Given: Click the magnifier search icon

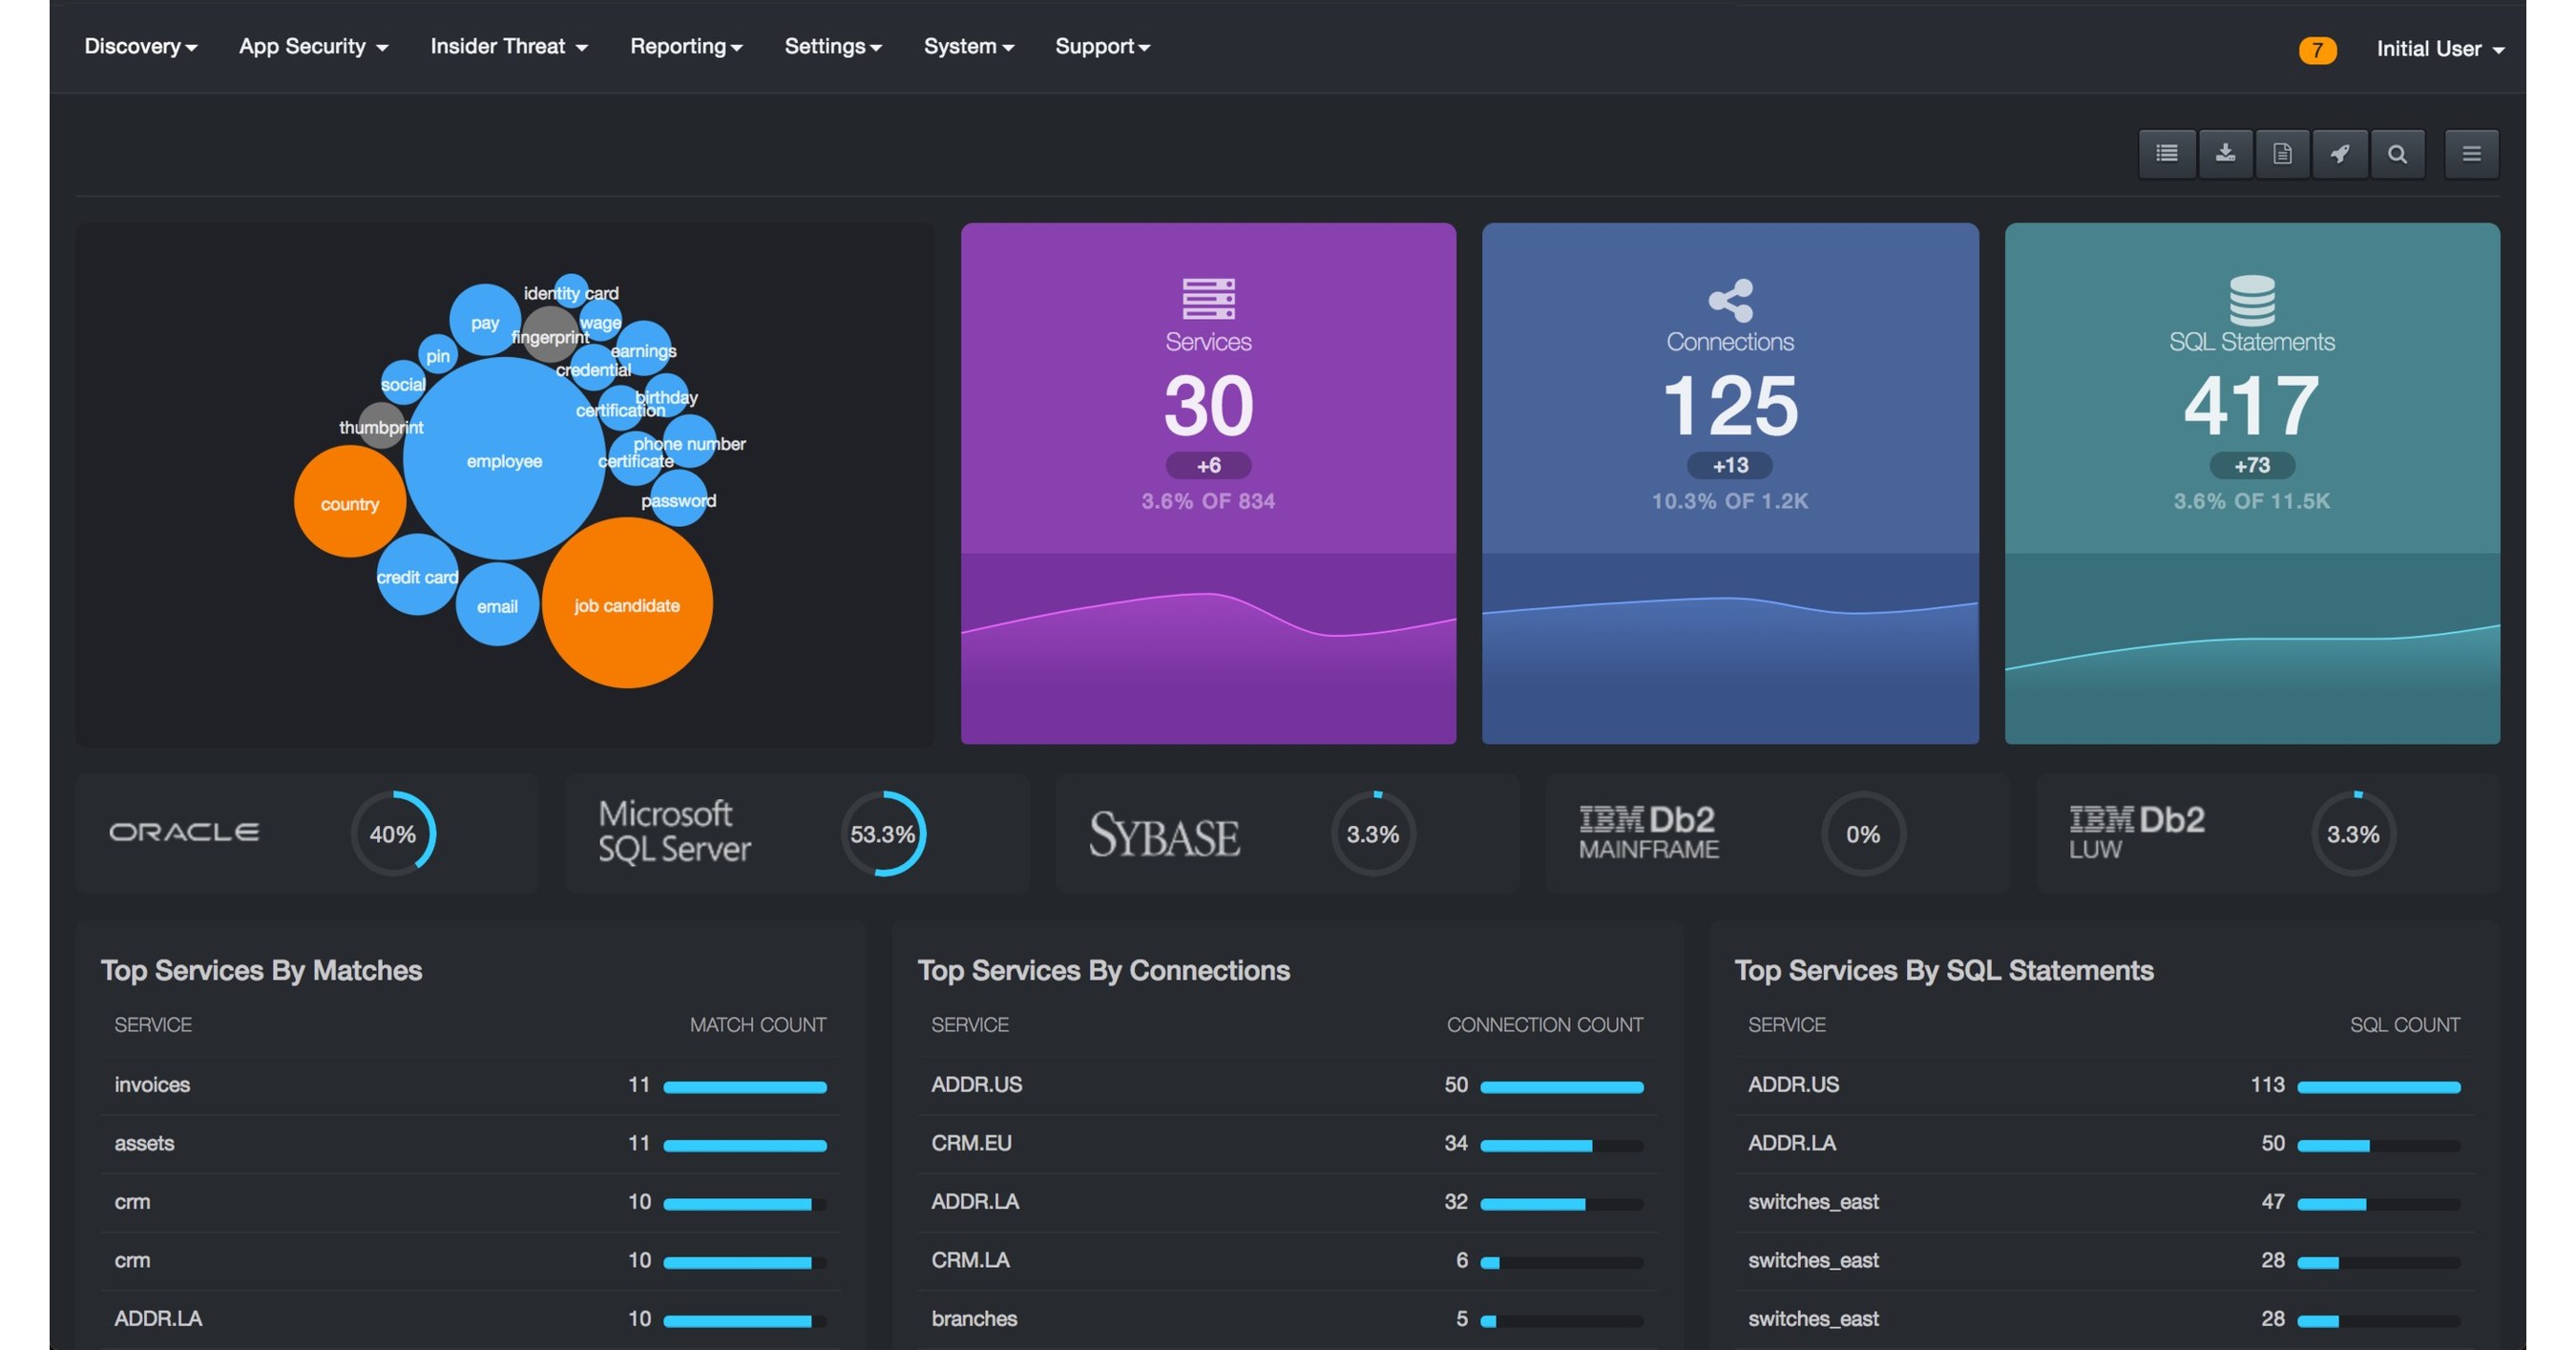Looking at the screenshot, I should [x=2397, y=154].
